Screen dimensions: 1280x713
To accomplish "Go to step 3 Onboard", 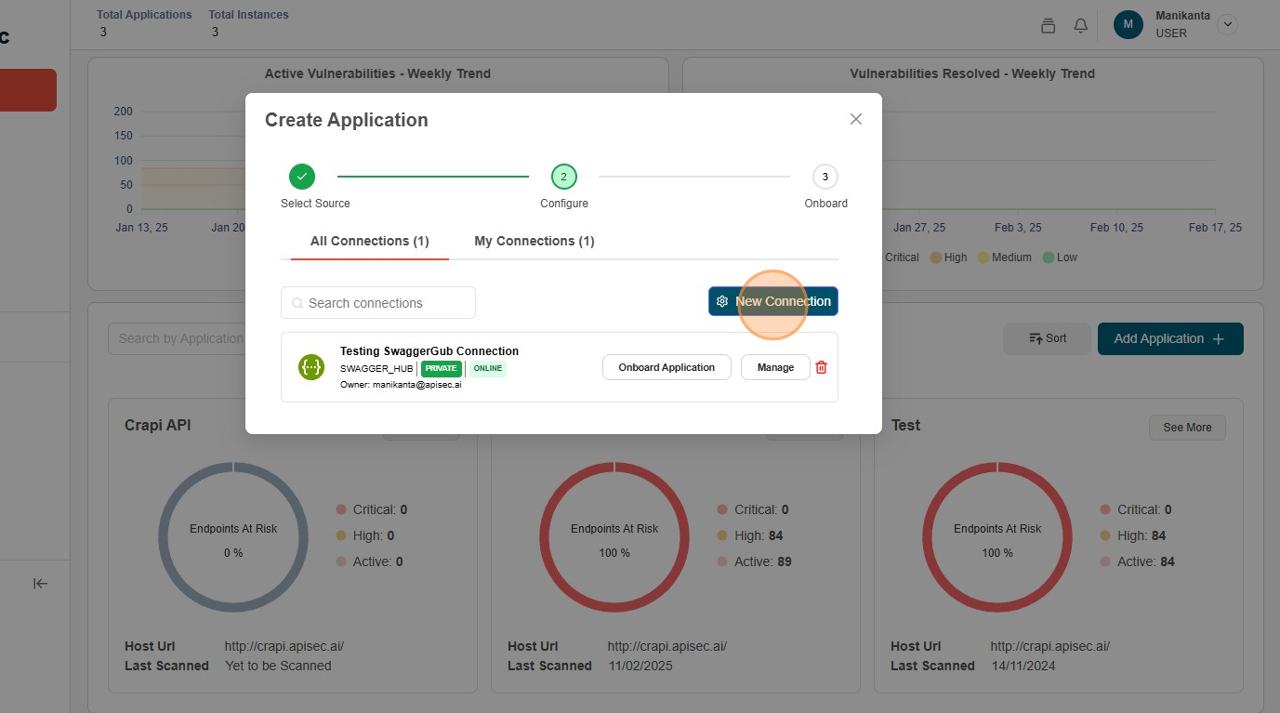I will point(825,177).
